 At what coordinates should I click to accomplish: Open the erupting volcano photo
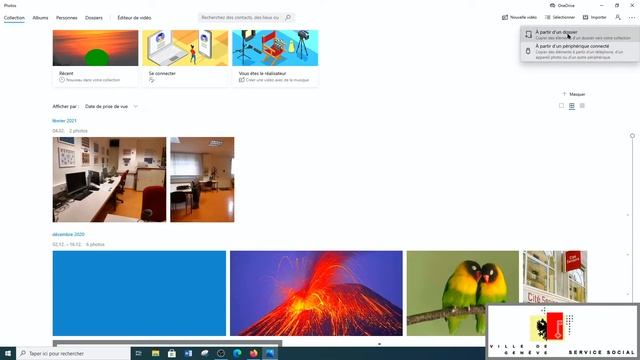[316, 293]
